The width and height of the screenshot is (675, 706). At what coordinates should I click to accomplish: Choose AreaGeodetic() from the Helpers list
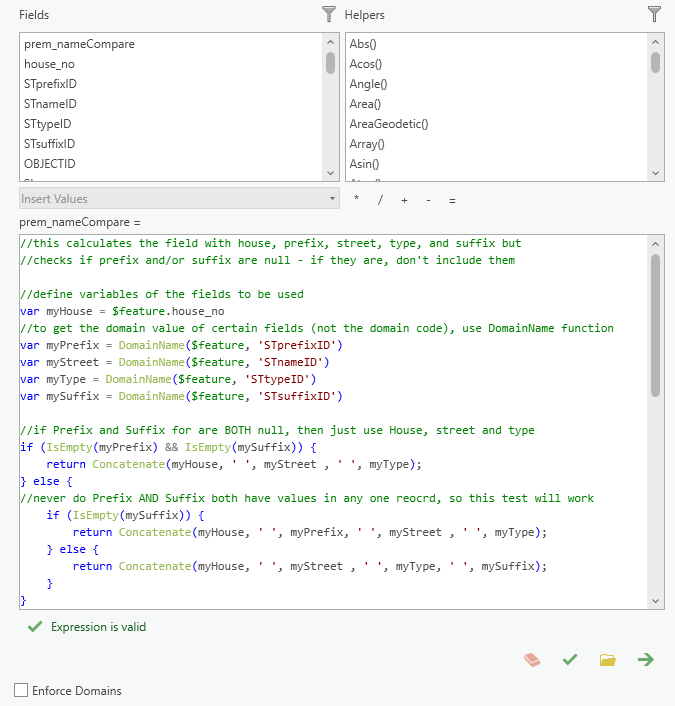click(x=389, y=124)
